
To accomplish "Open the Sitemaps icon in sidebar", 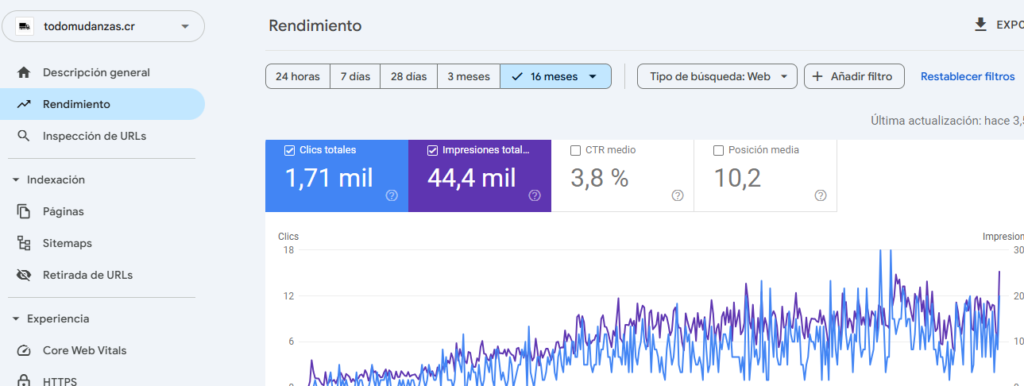I will (24, 243).
